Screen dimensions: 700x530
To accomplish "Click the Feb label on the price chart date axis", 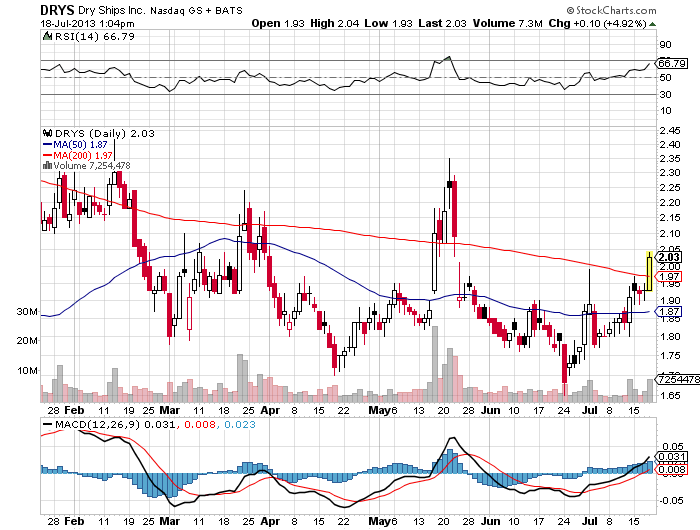I will (74, 410).
